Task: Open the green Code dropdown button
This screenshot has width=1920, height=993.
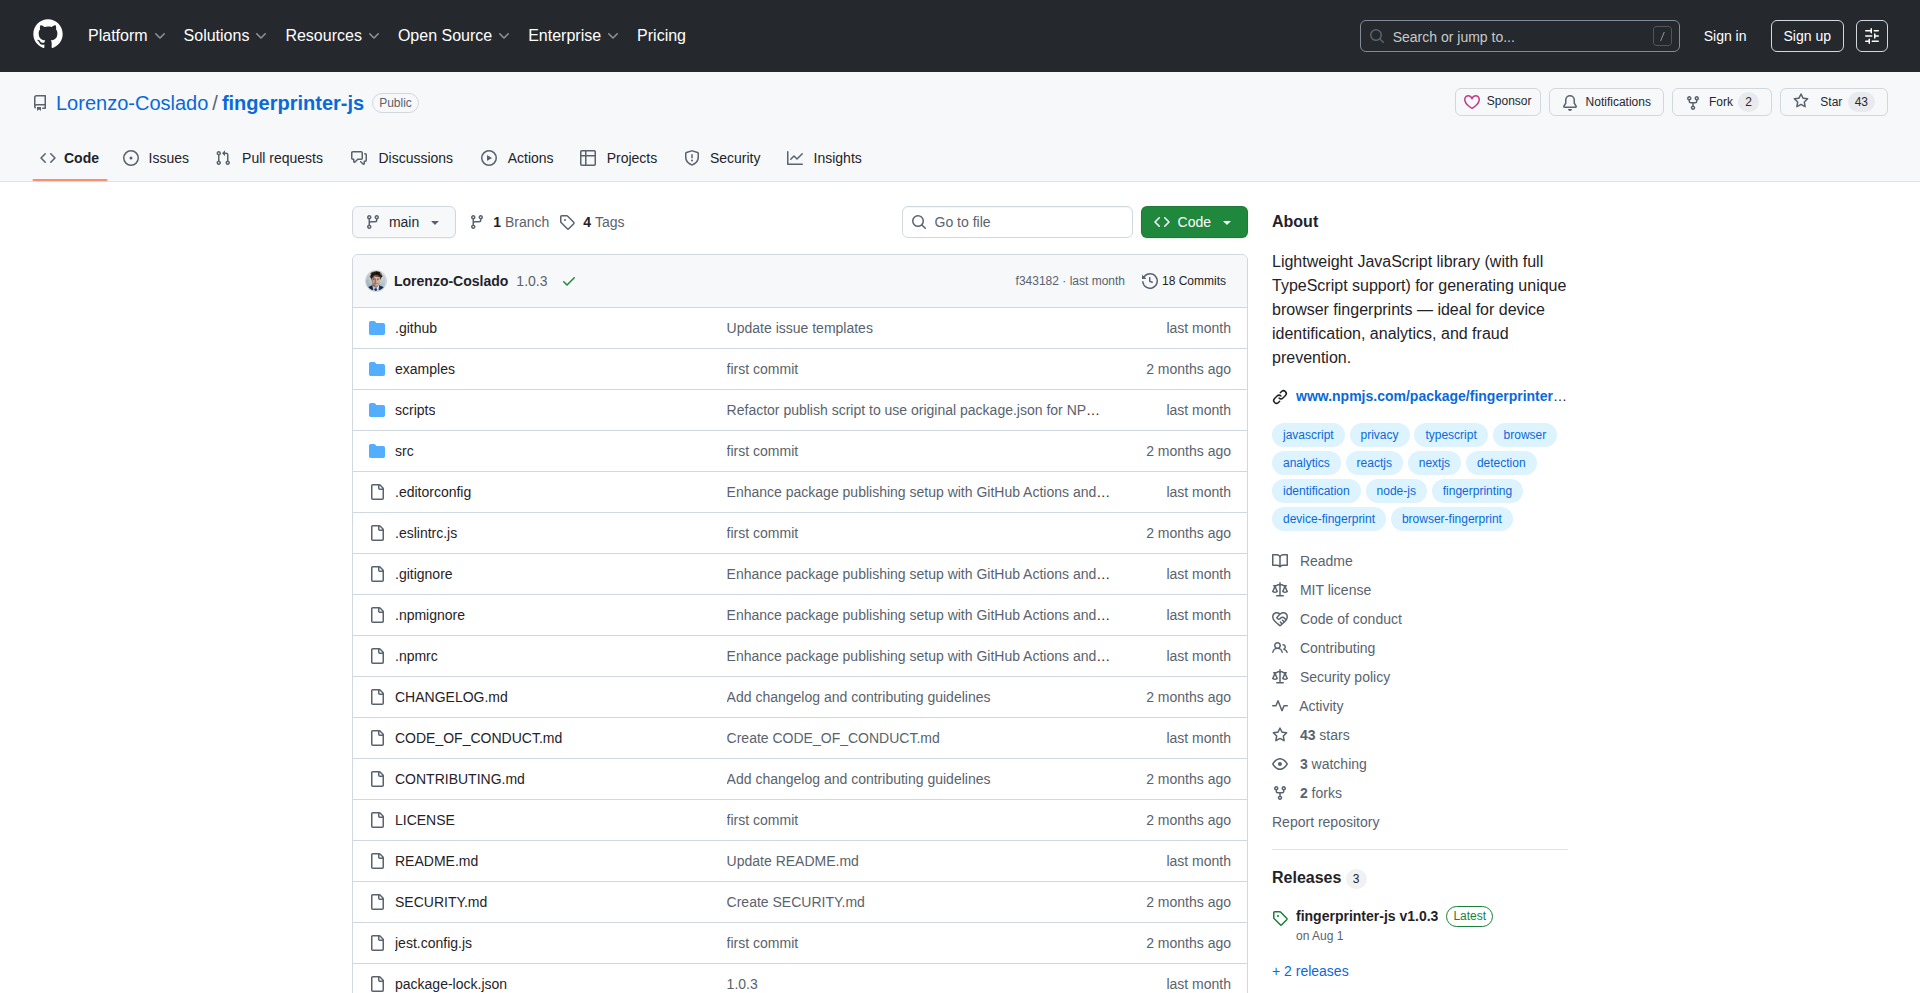Action: pyautogui.click(x=1194, y=222)
